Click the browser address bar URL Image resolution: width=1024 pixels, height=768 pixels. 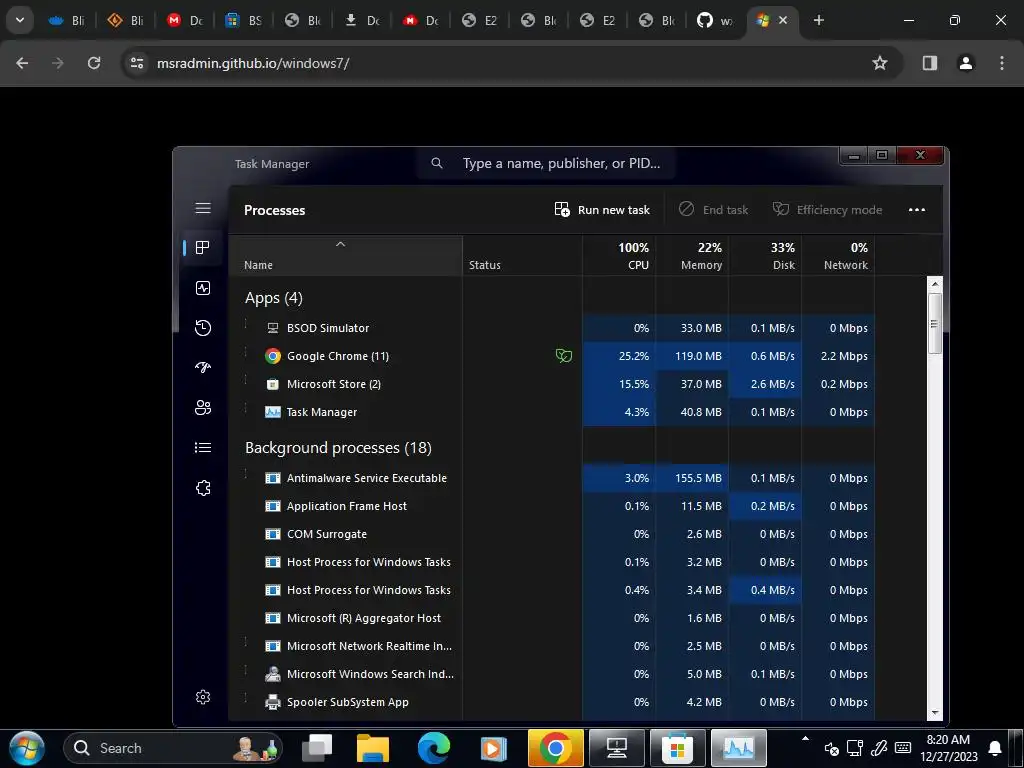click(253, 63)
